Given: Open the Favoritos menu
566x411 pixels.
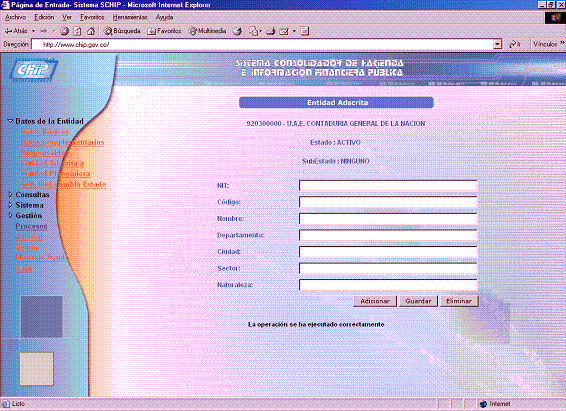Looking at the screenshot, I should pyautogui.click(x=92, y=17).
